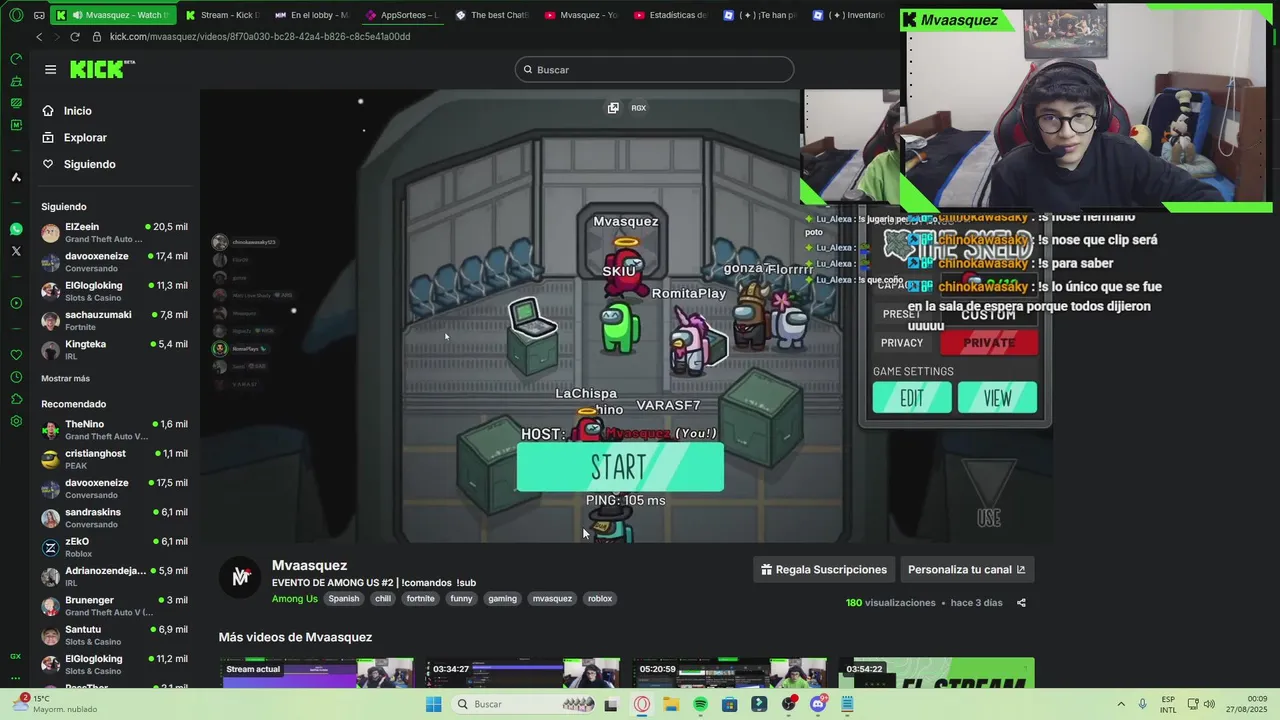
Task: Switch to En el lobby tab
Action: coord(311,15)
